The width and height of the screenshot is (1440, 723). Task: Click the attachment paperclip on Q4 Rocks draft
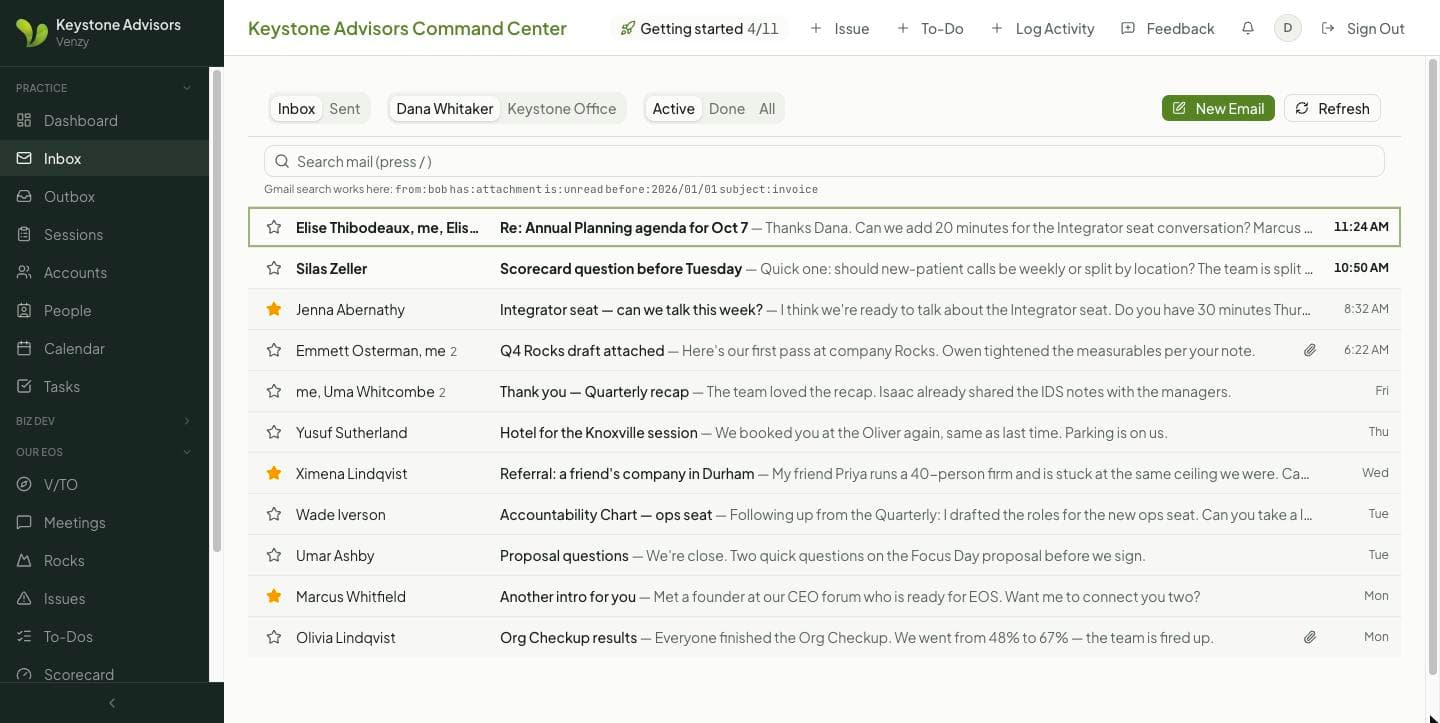(x=1309, y=350)
